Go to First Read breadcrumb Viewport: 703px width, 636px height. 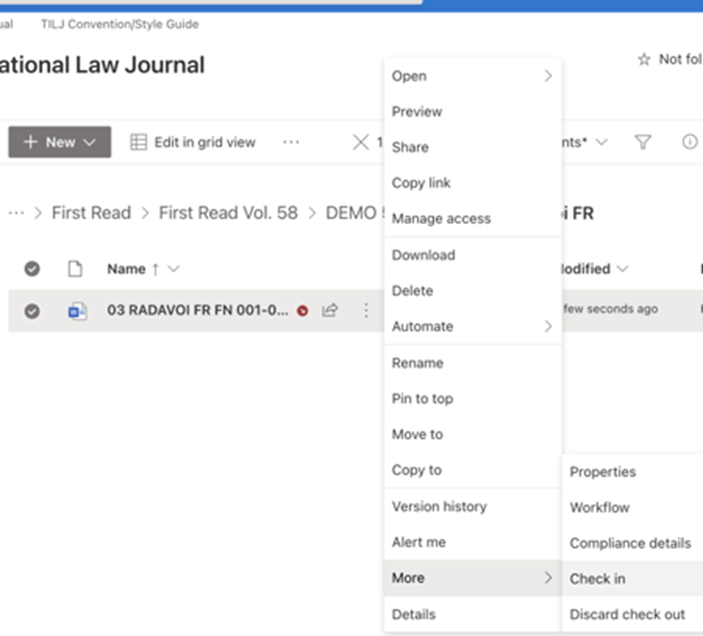[91, 213]
